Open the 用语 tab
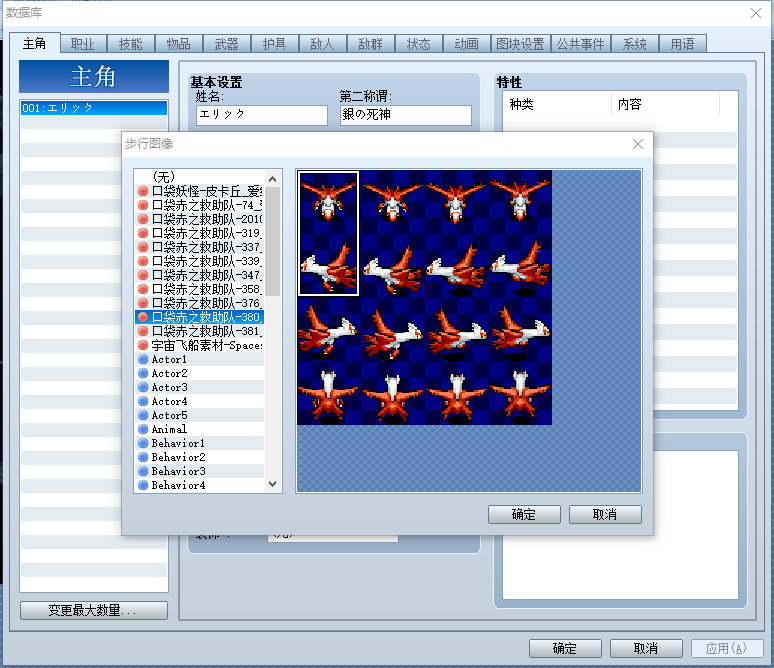Image resolution: width=774 pixels, height=668 pixels. coord(683,44)
